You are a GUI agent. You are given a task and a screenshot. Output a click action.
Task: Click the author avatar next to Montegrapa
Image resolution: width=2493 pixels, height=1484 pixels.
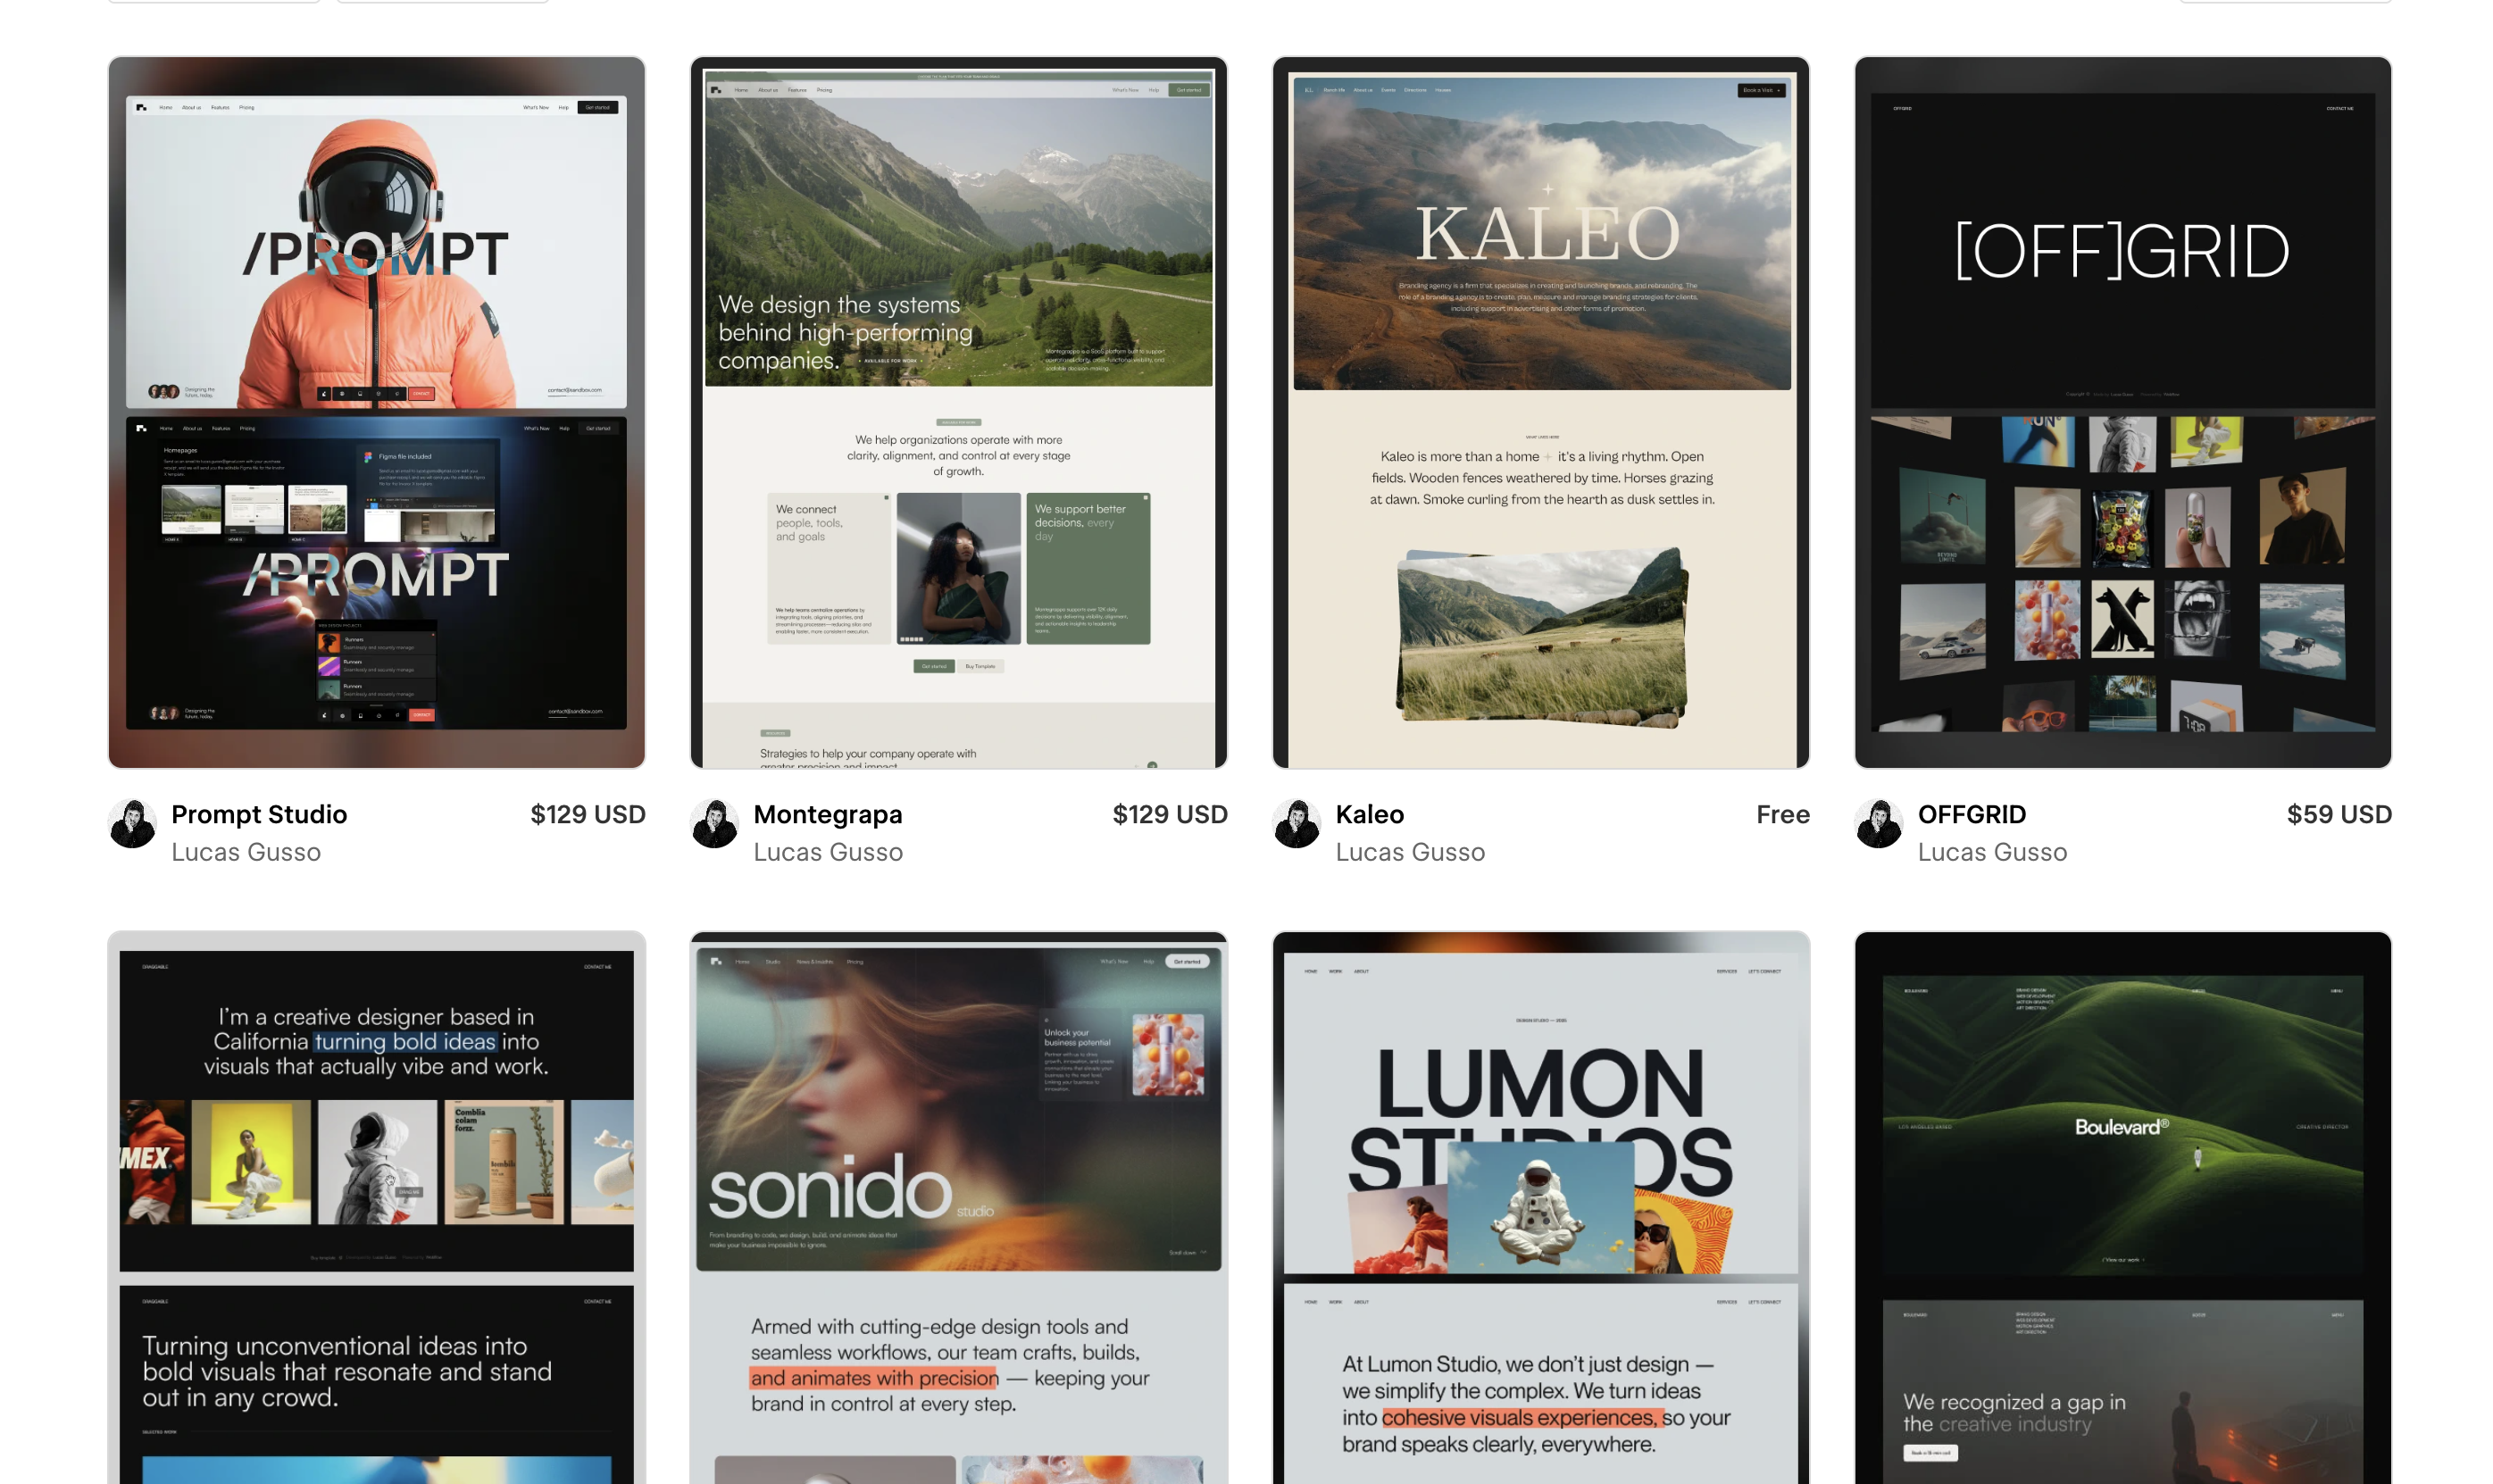click(x=714, y=823)
